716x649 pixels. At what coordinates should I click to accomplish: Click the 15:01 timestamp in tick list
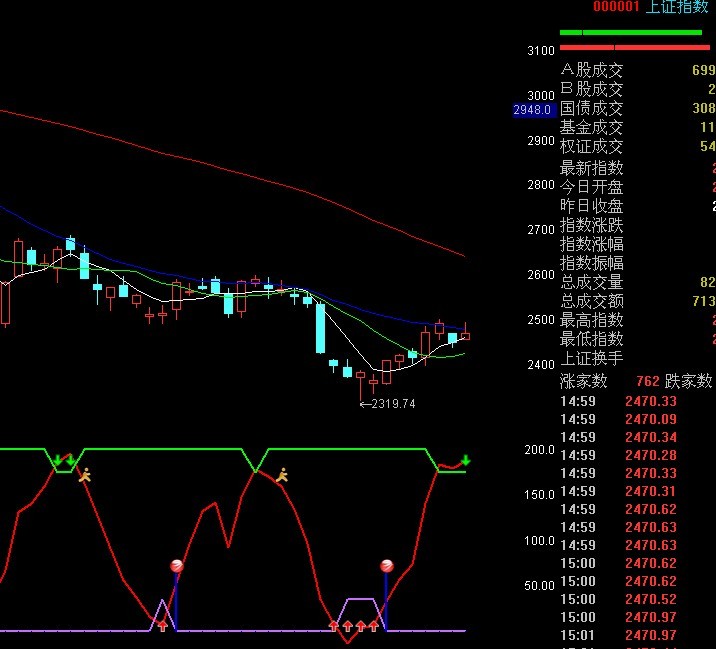(578, 635)
